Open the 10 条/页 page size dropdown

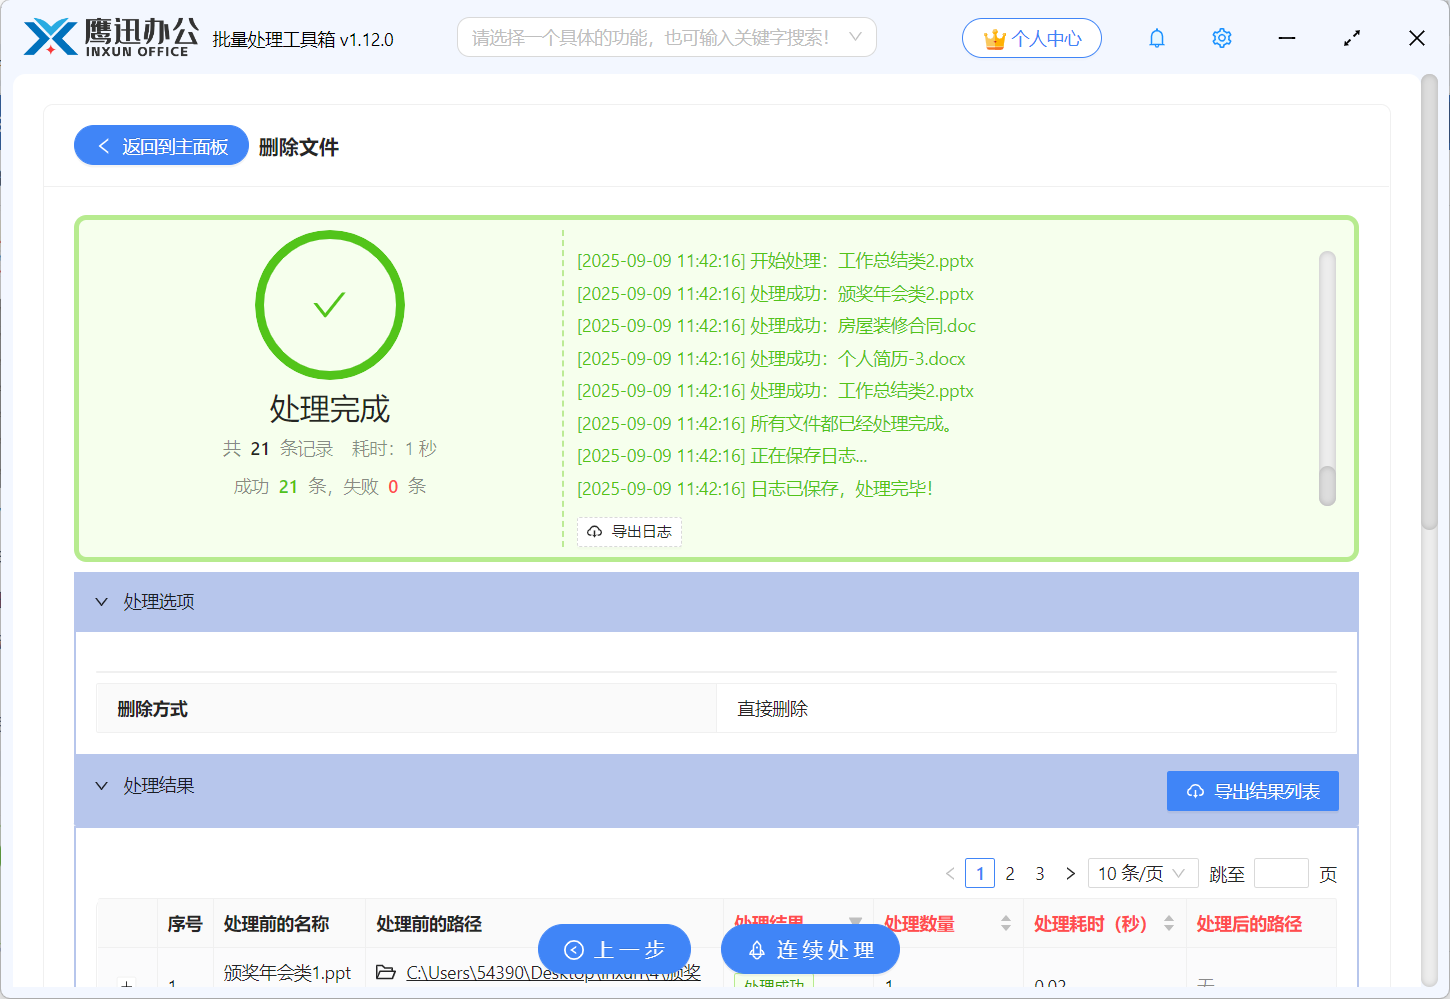coord(1143,874)
